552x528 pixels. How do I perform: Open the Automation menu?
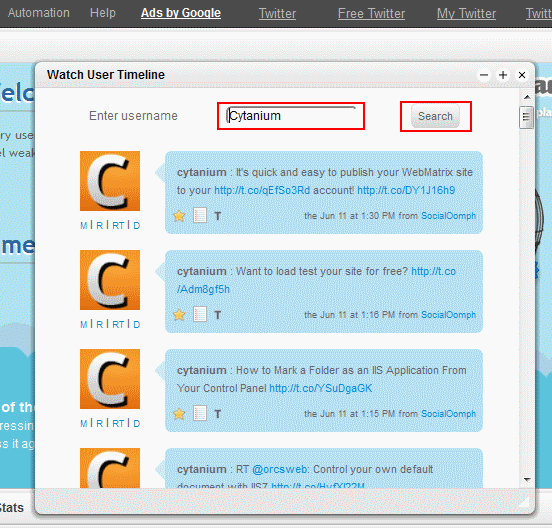39,13
